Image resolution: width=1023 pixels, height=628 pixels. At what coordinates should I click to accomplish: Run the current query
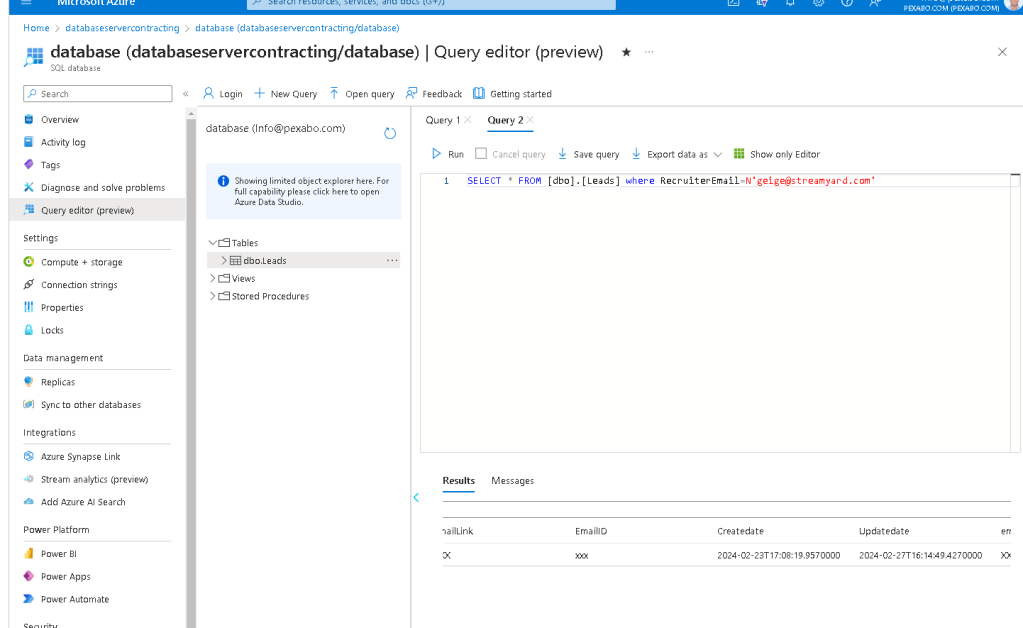448,154
